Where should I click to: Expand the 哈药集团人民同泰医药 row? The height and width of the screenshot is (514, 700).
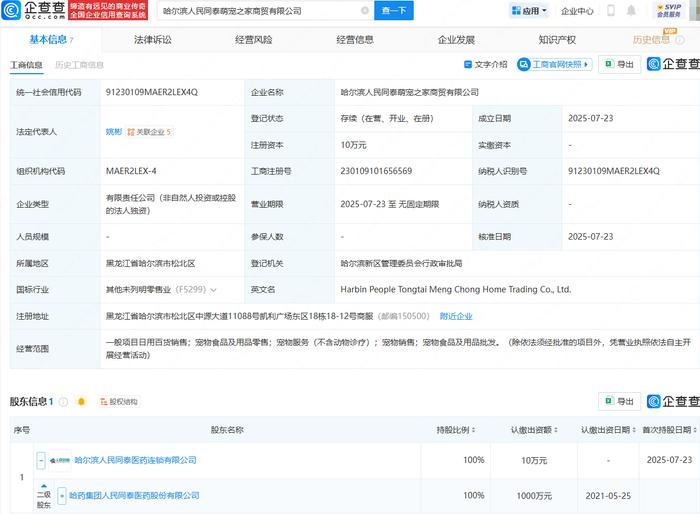pos(62,495)
